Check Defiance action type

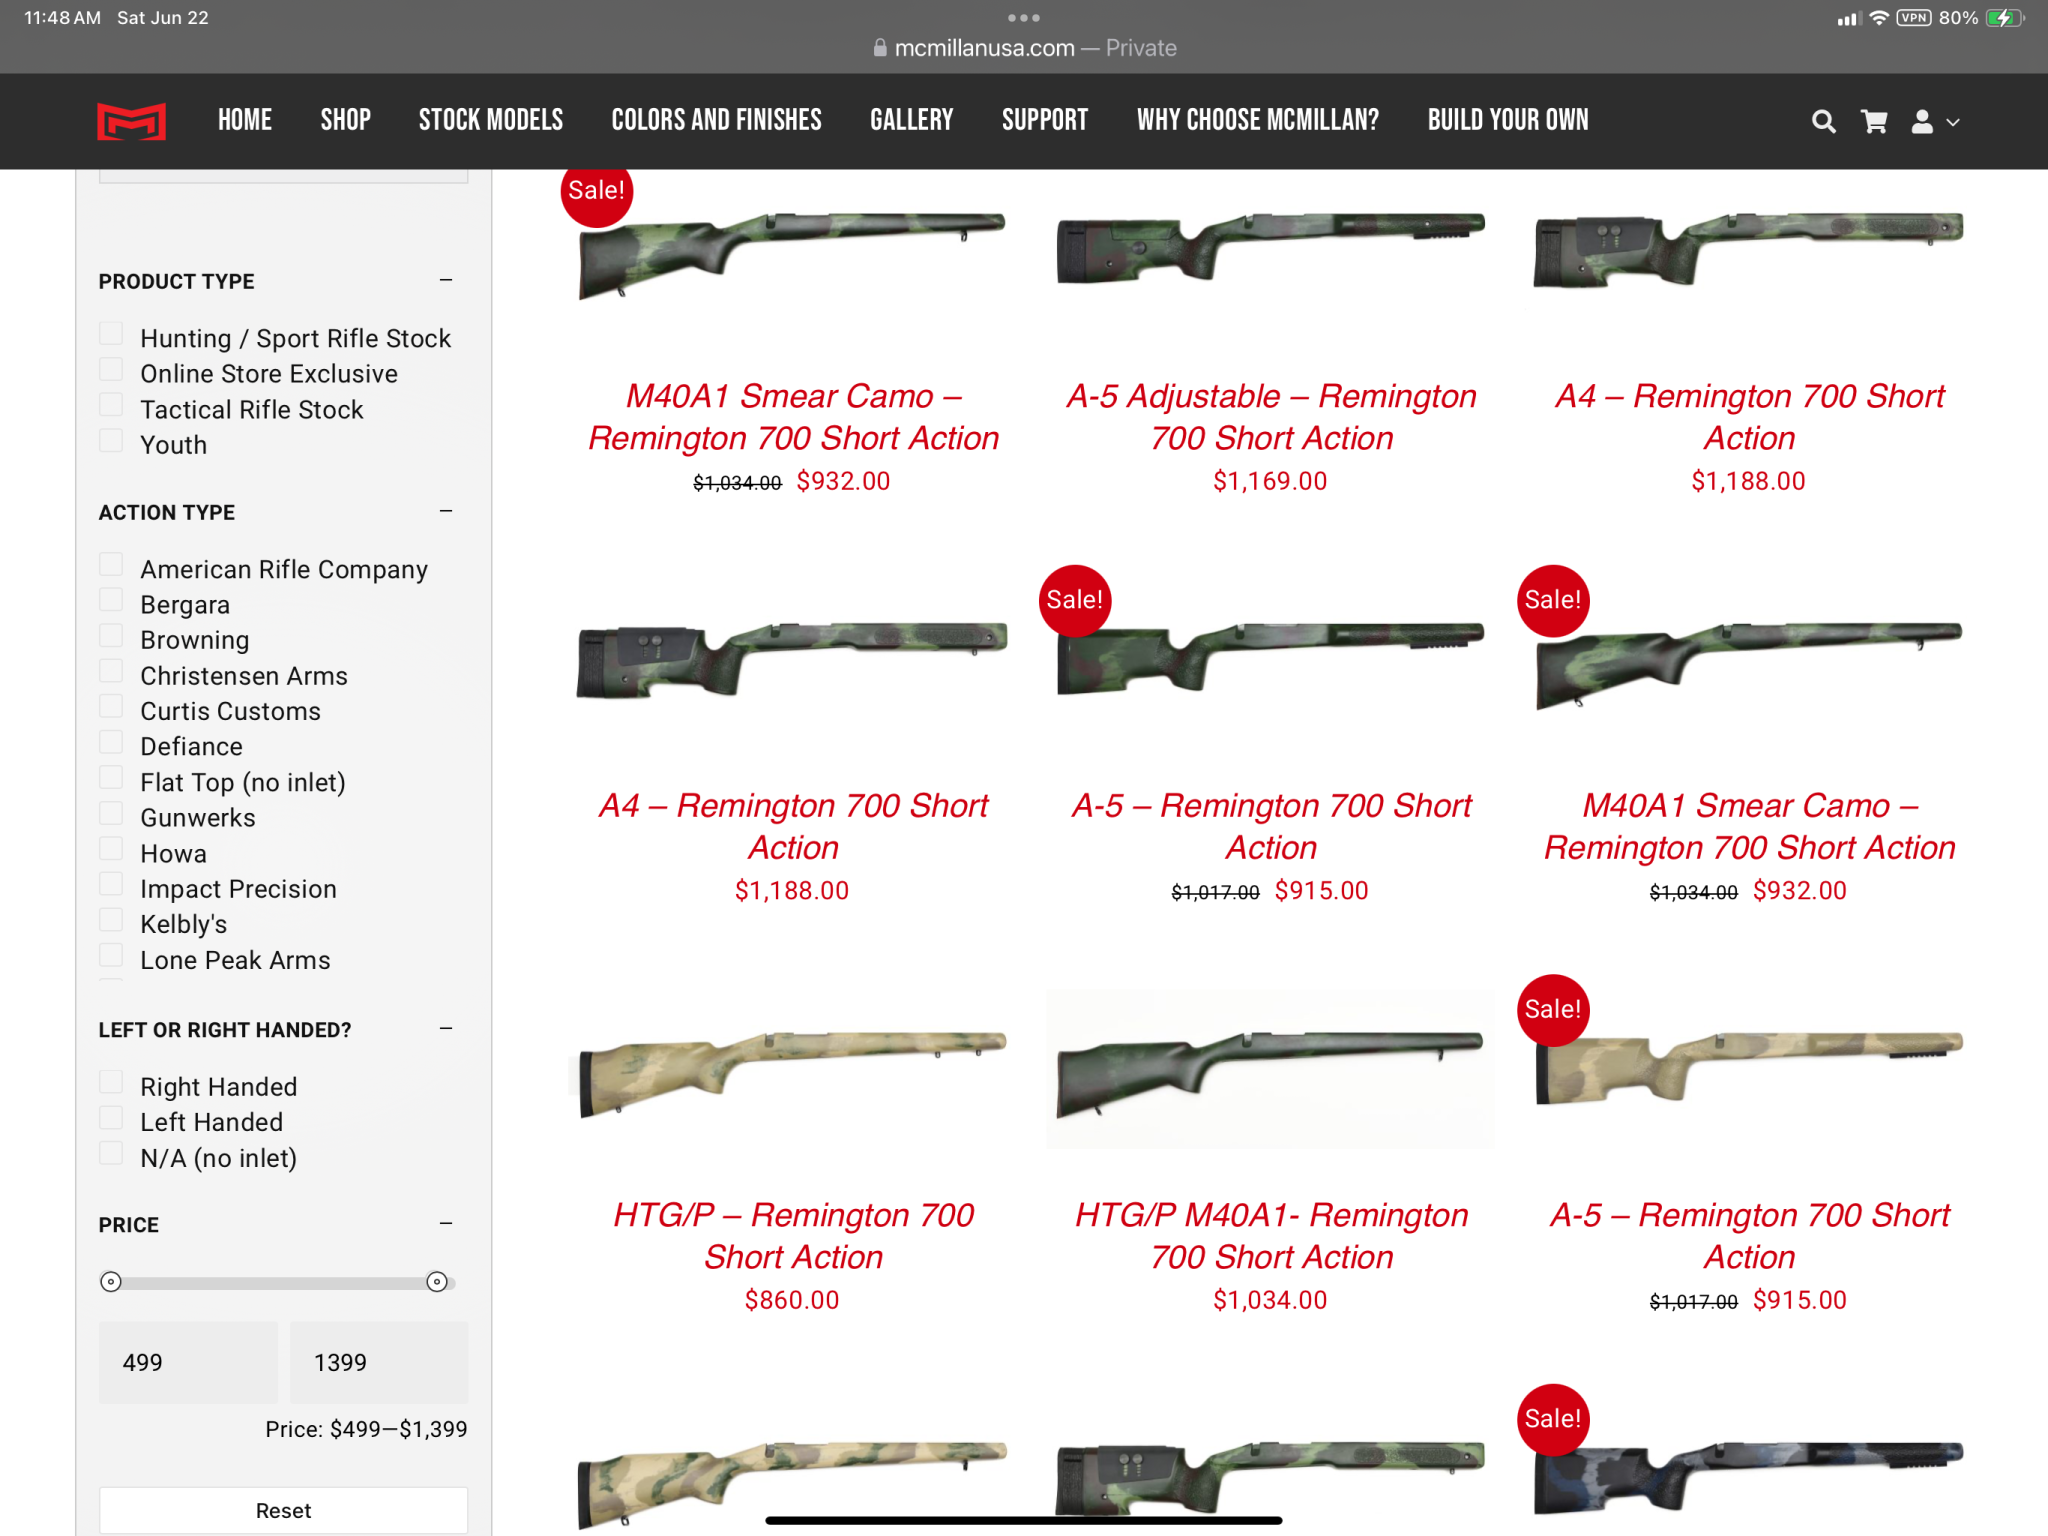111,742
